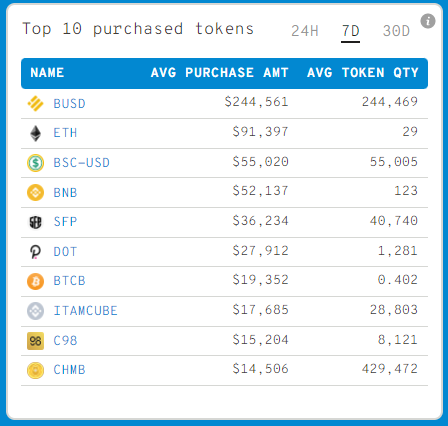Click the DOT Polkadot icon
This screenshot has width=448, height=426.
pyautogui.click(x=35, y=252)
